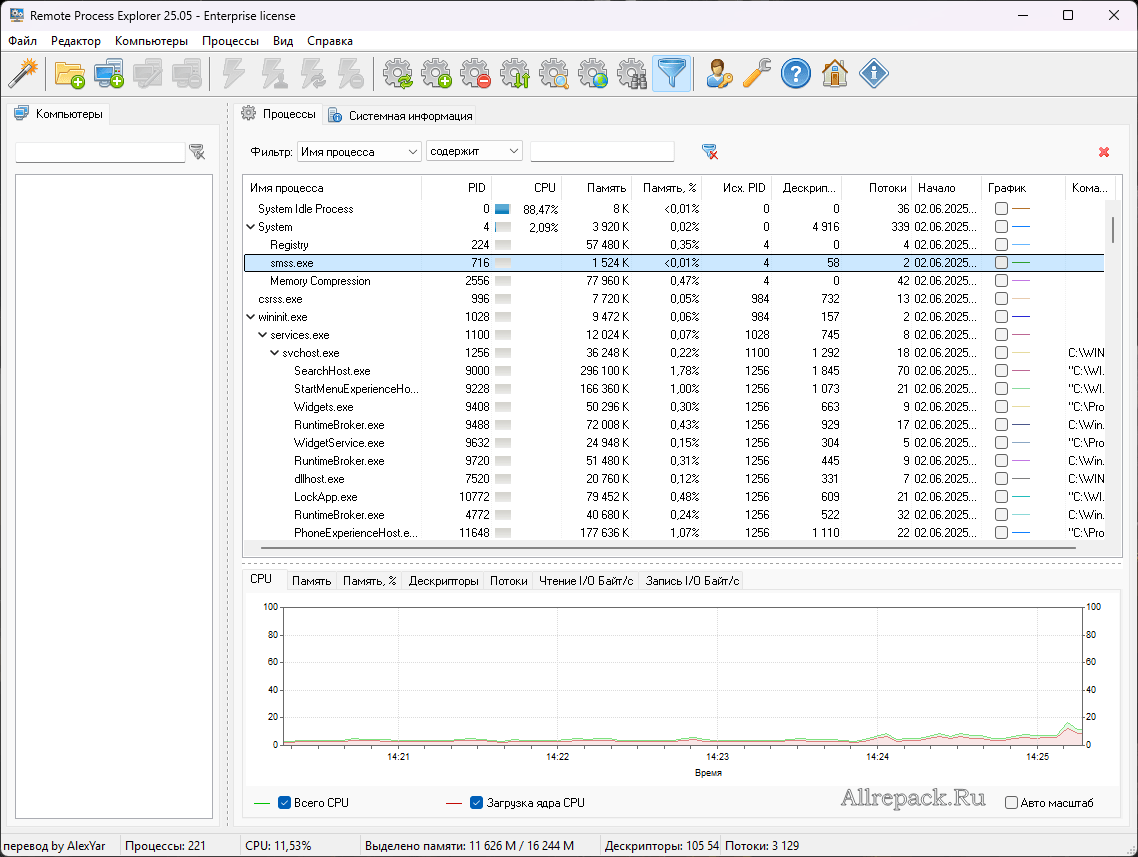
Task: Click the clear computer filter icon
Action: (197, 152)
